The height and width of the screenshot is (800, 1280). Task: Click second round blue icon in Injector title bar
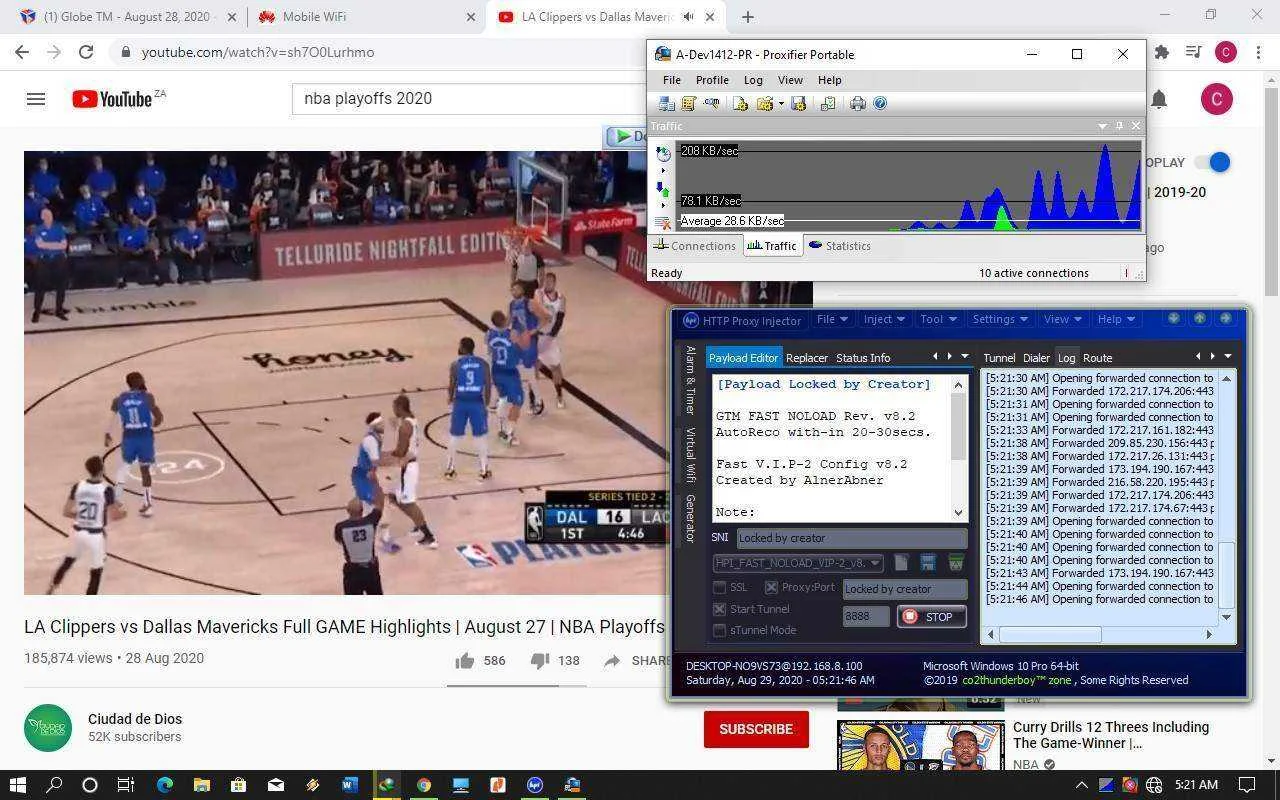tap(1200, 318)
